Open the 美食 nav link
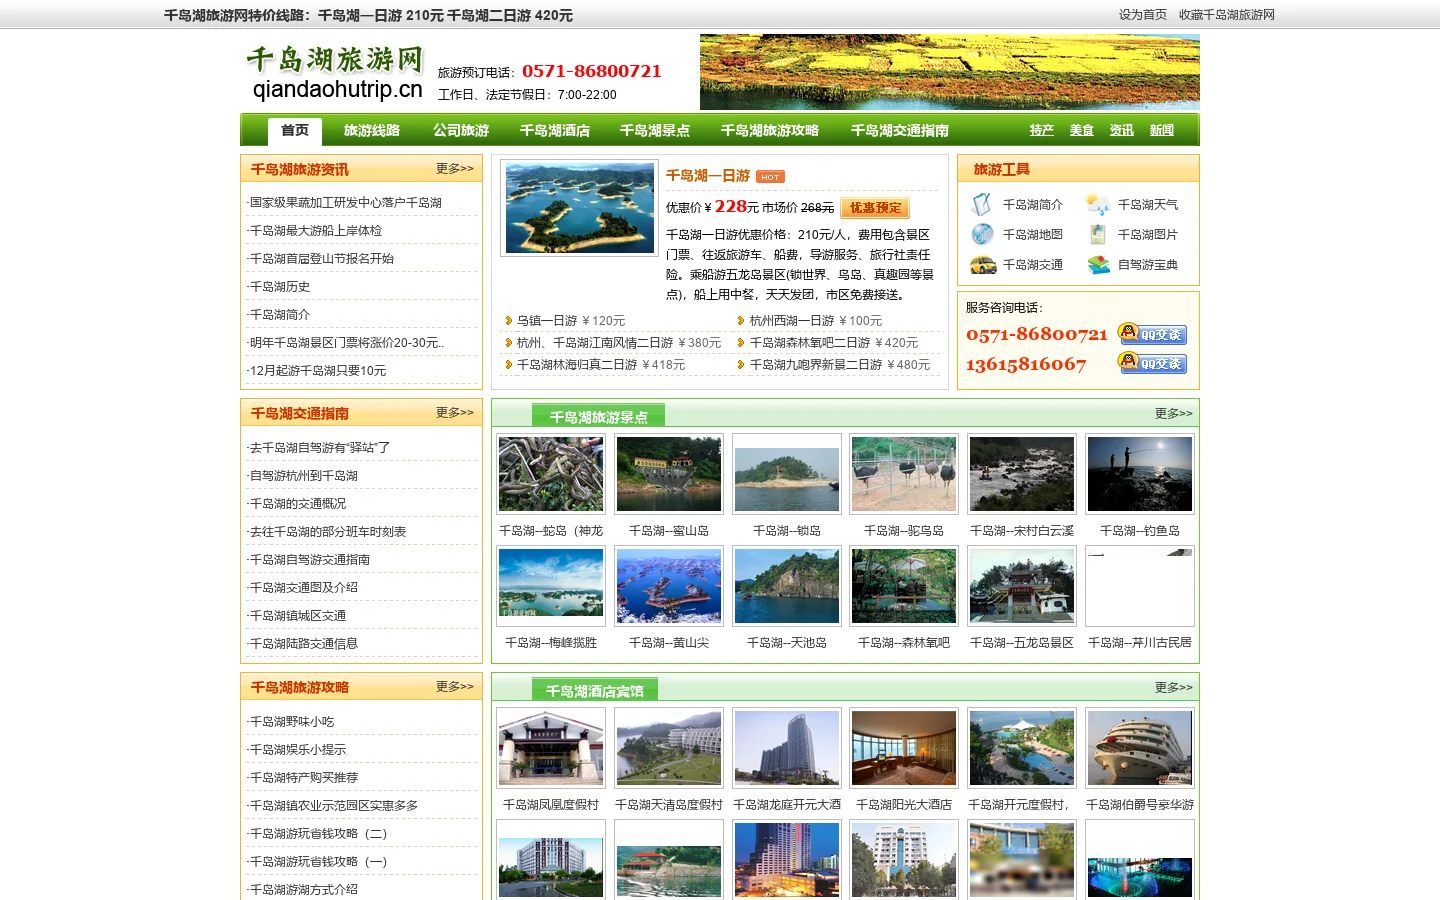The image size is (1440, 900). coord(1082,131)
